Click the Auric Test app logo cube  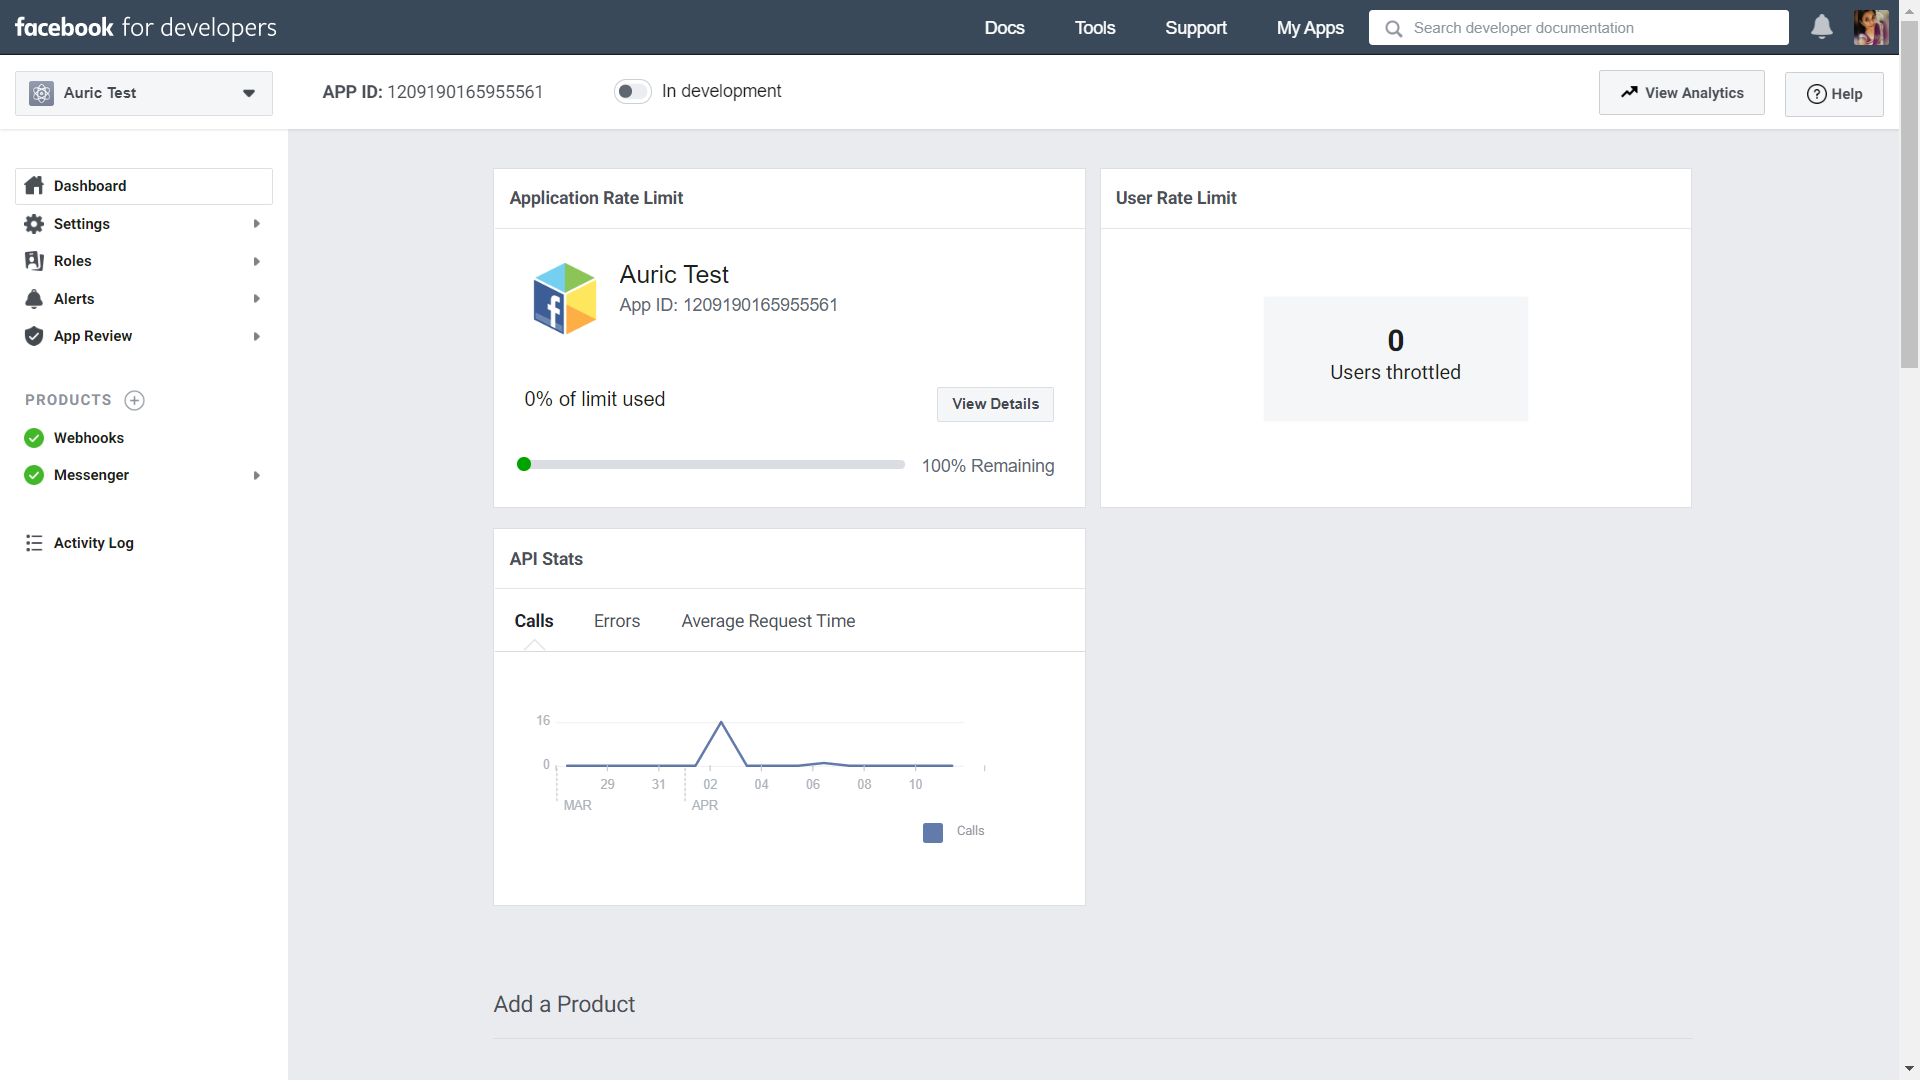coord(564,298)
